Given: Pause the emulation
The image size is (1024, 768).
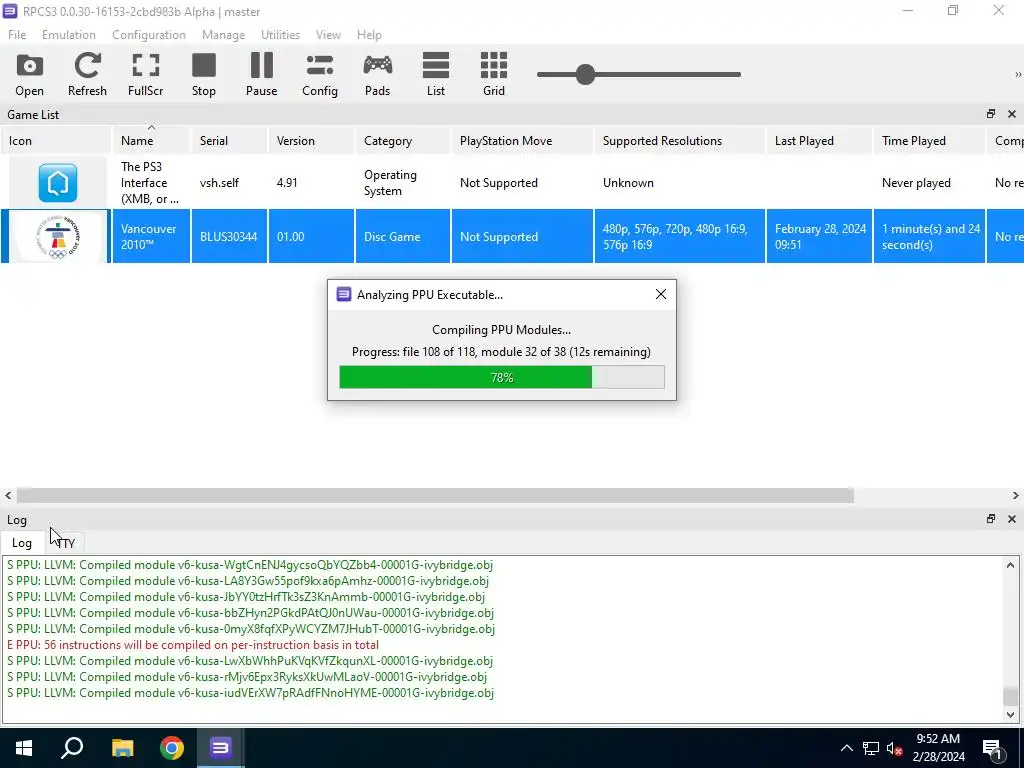Looking at the screenshot, I should pyautogui.click(x=261, y=74).
